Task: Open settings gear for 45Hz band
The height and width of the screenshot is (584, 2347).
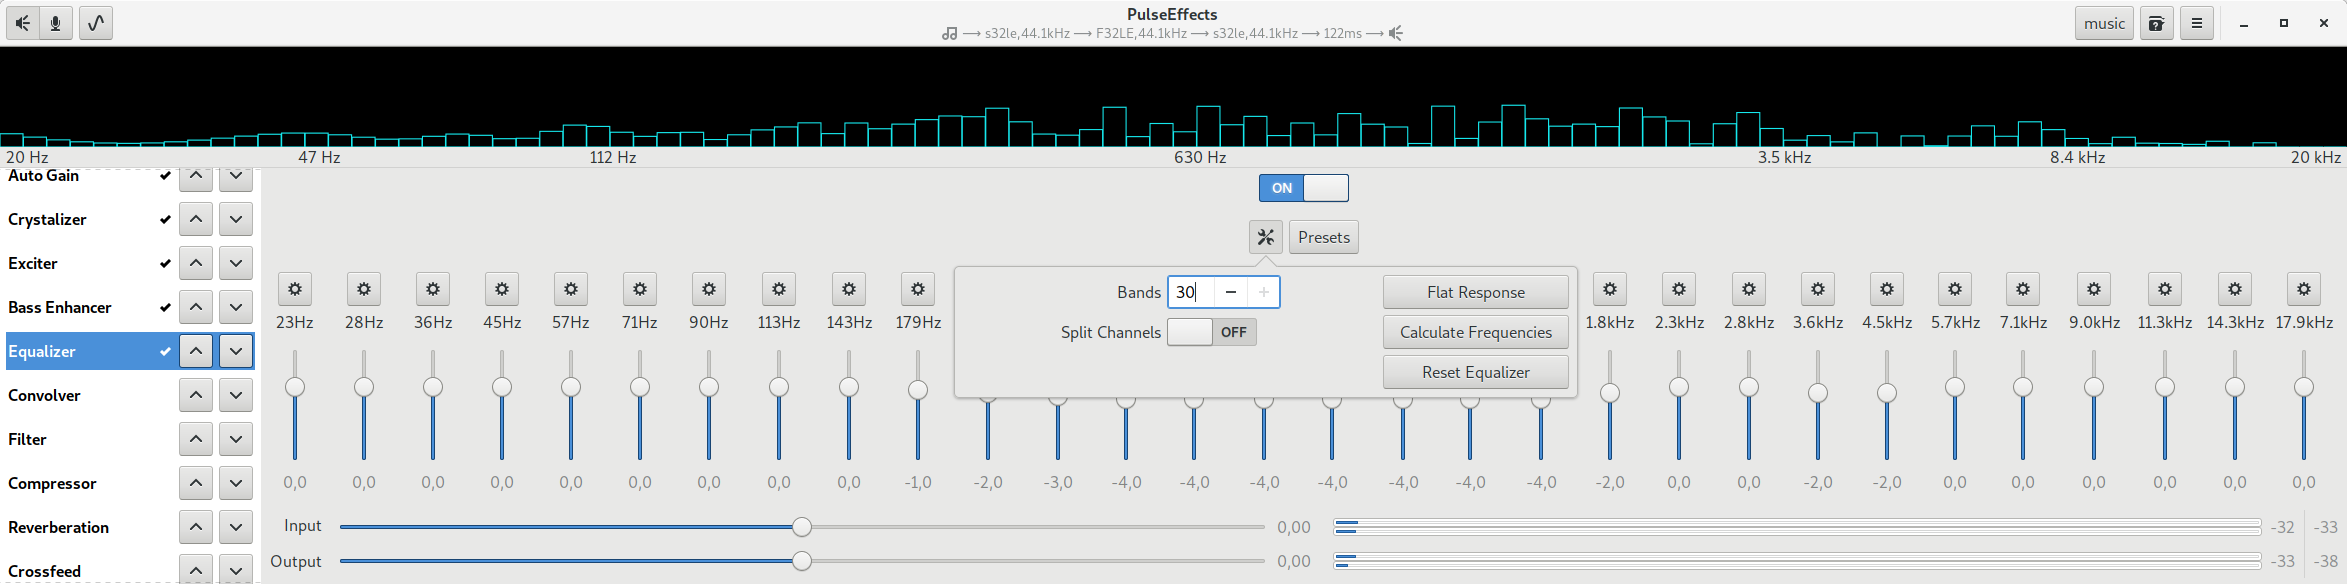Action: 502,289
